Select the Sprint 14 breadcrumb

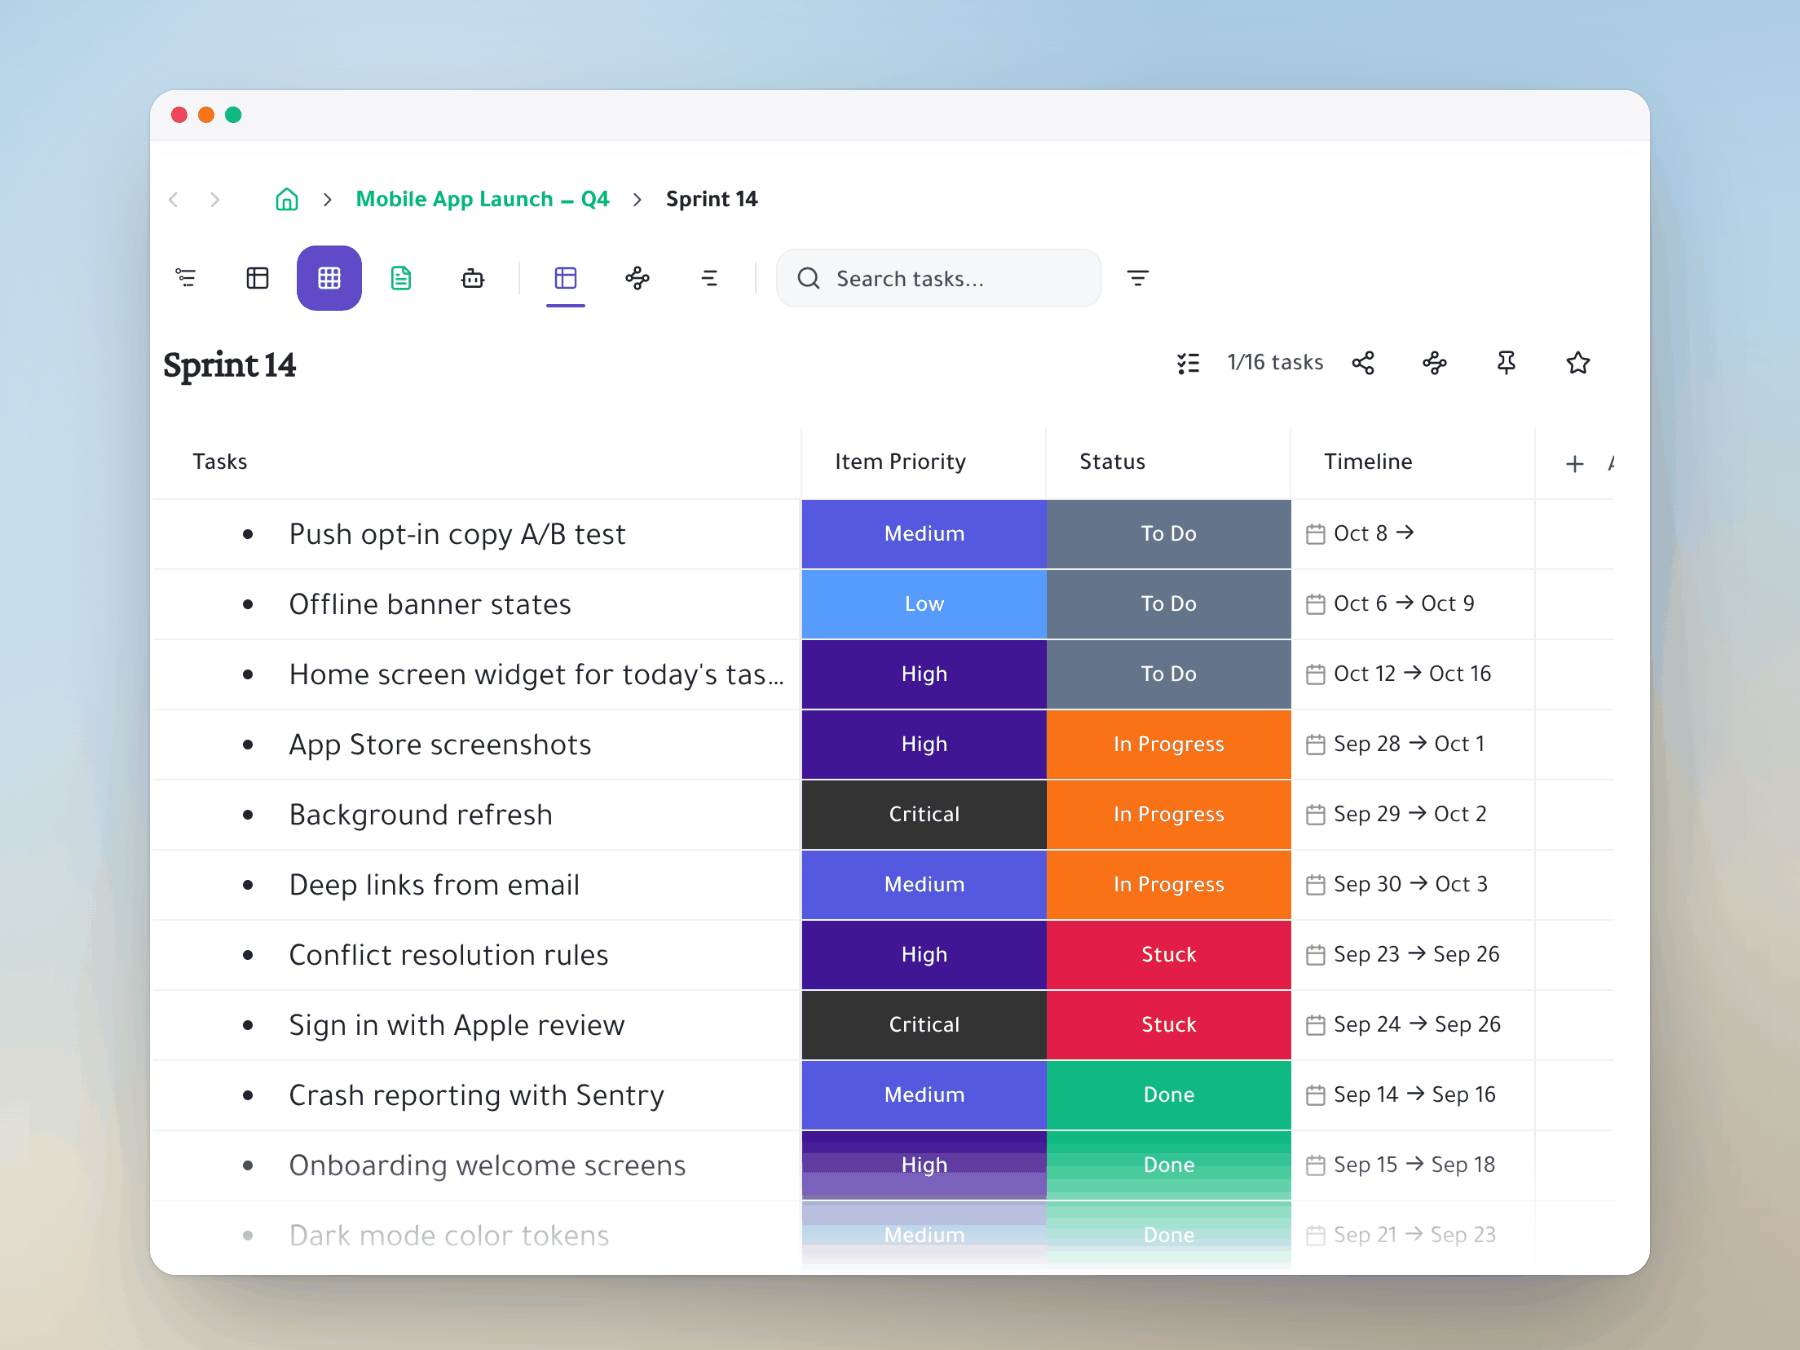click(x=712, y=199)
